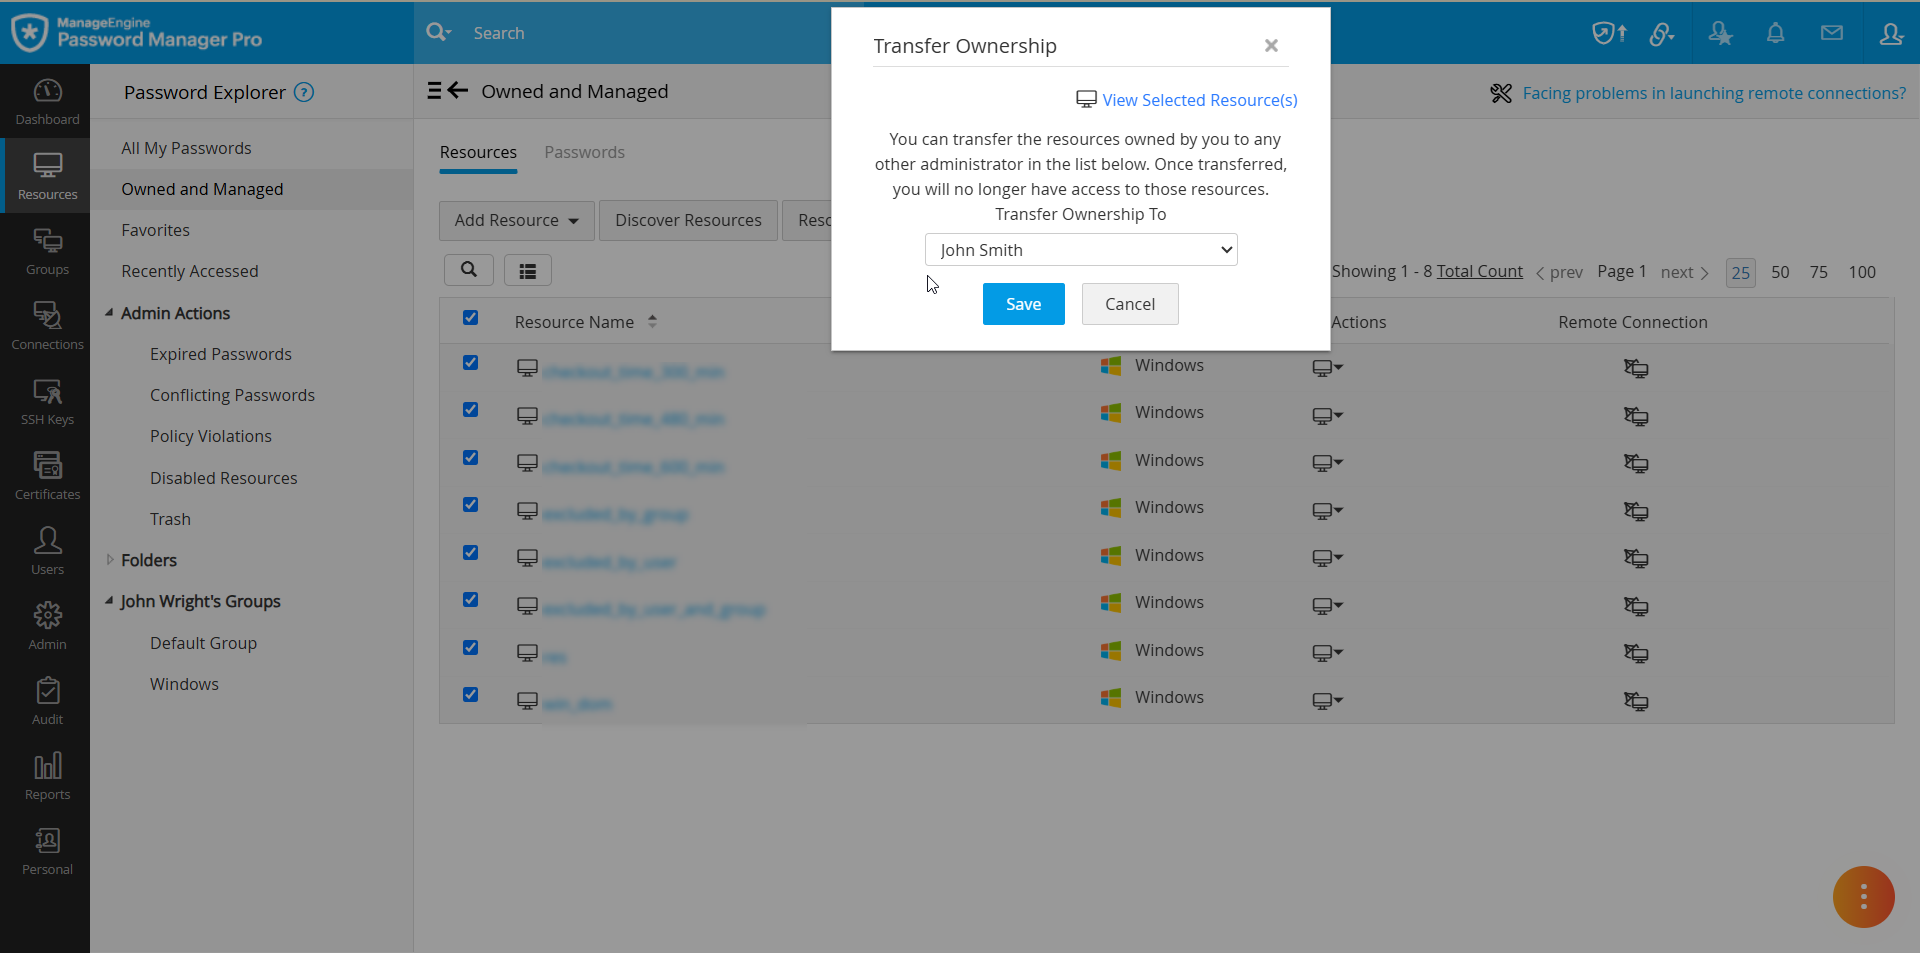Open the Transfer Ownership To dropdown
Image resolution: width=1920 pixels, height=953 pixels.
(x=1080, y=250)
